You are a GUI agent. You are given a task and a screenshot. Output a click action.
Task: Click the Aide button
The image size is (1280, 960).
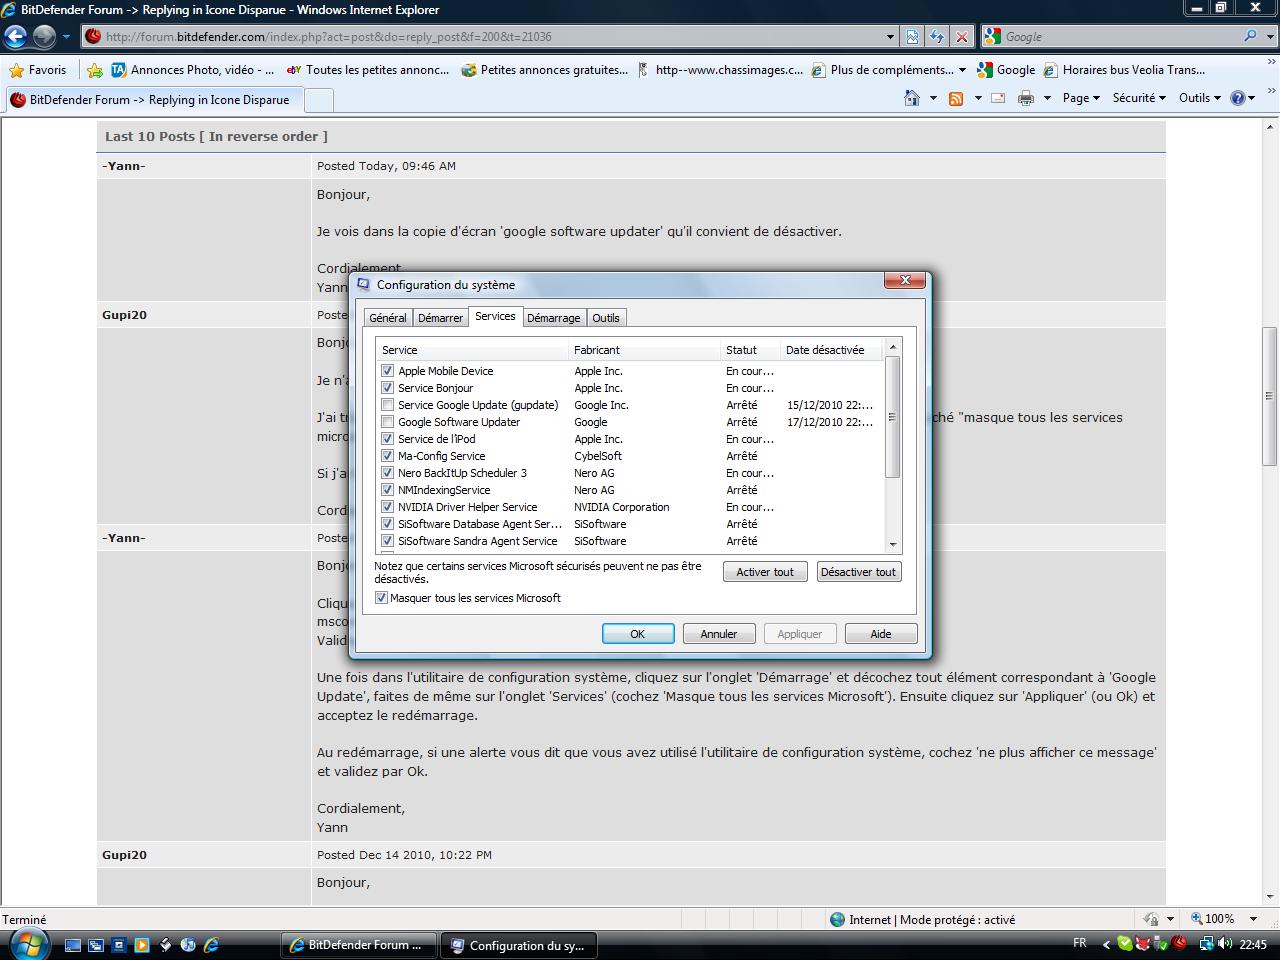pos(880,634)
